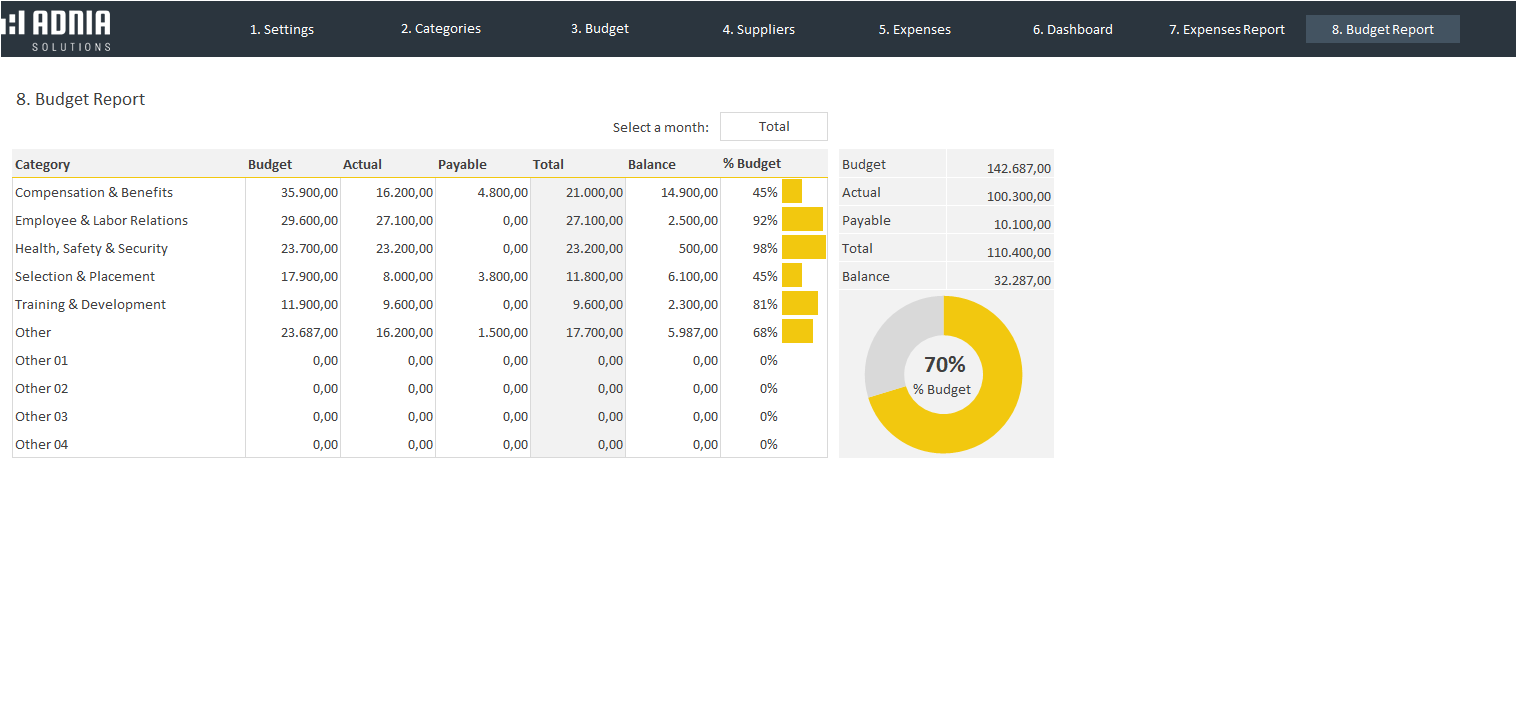Click the 70% budget donut chart
This screenshot has height=726, width=1516.
pyautogui.click(x=943, y=375)
